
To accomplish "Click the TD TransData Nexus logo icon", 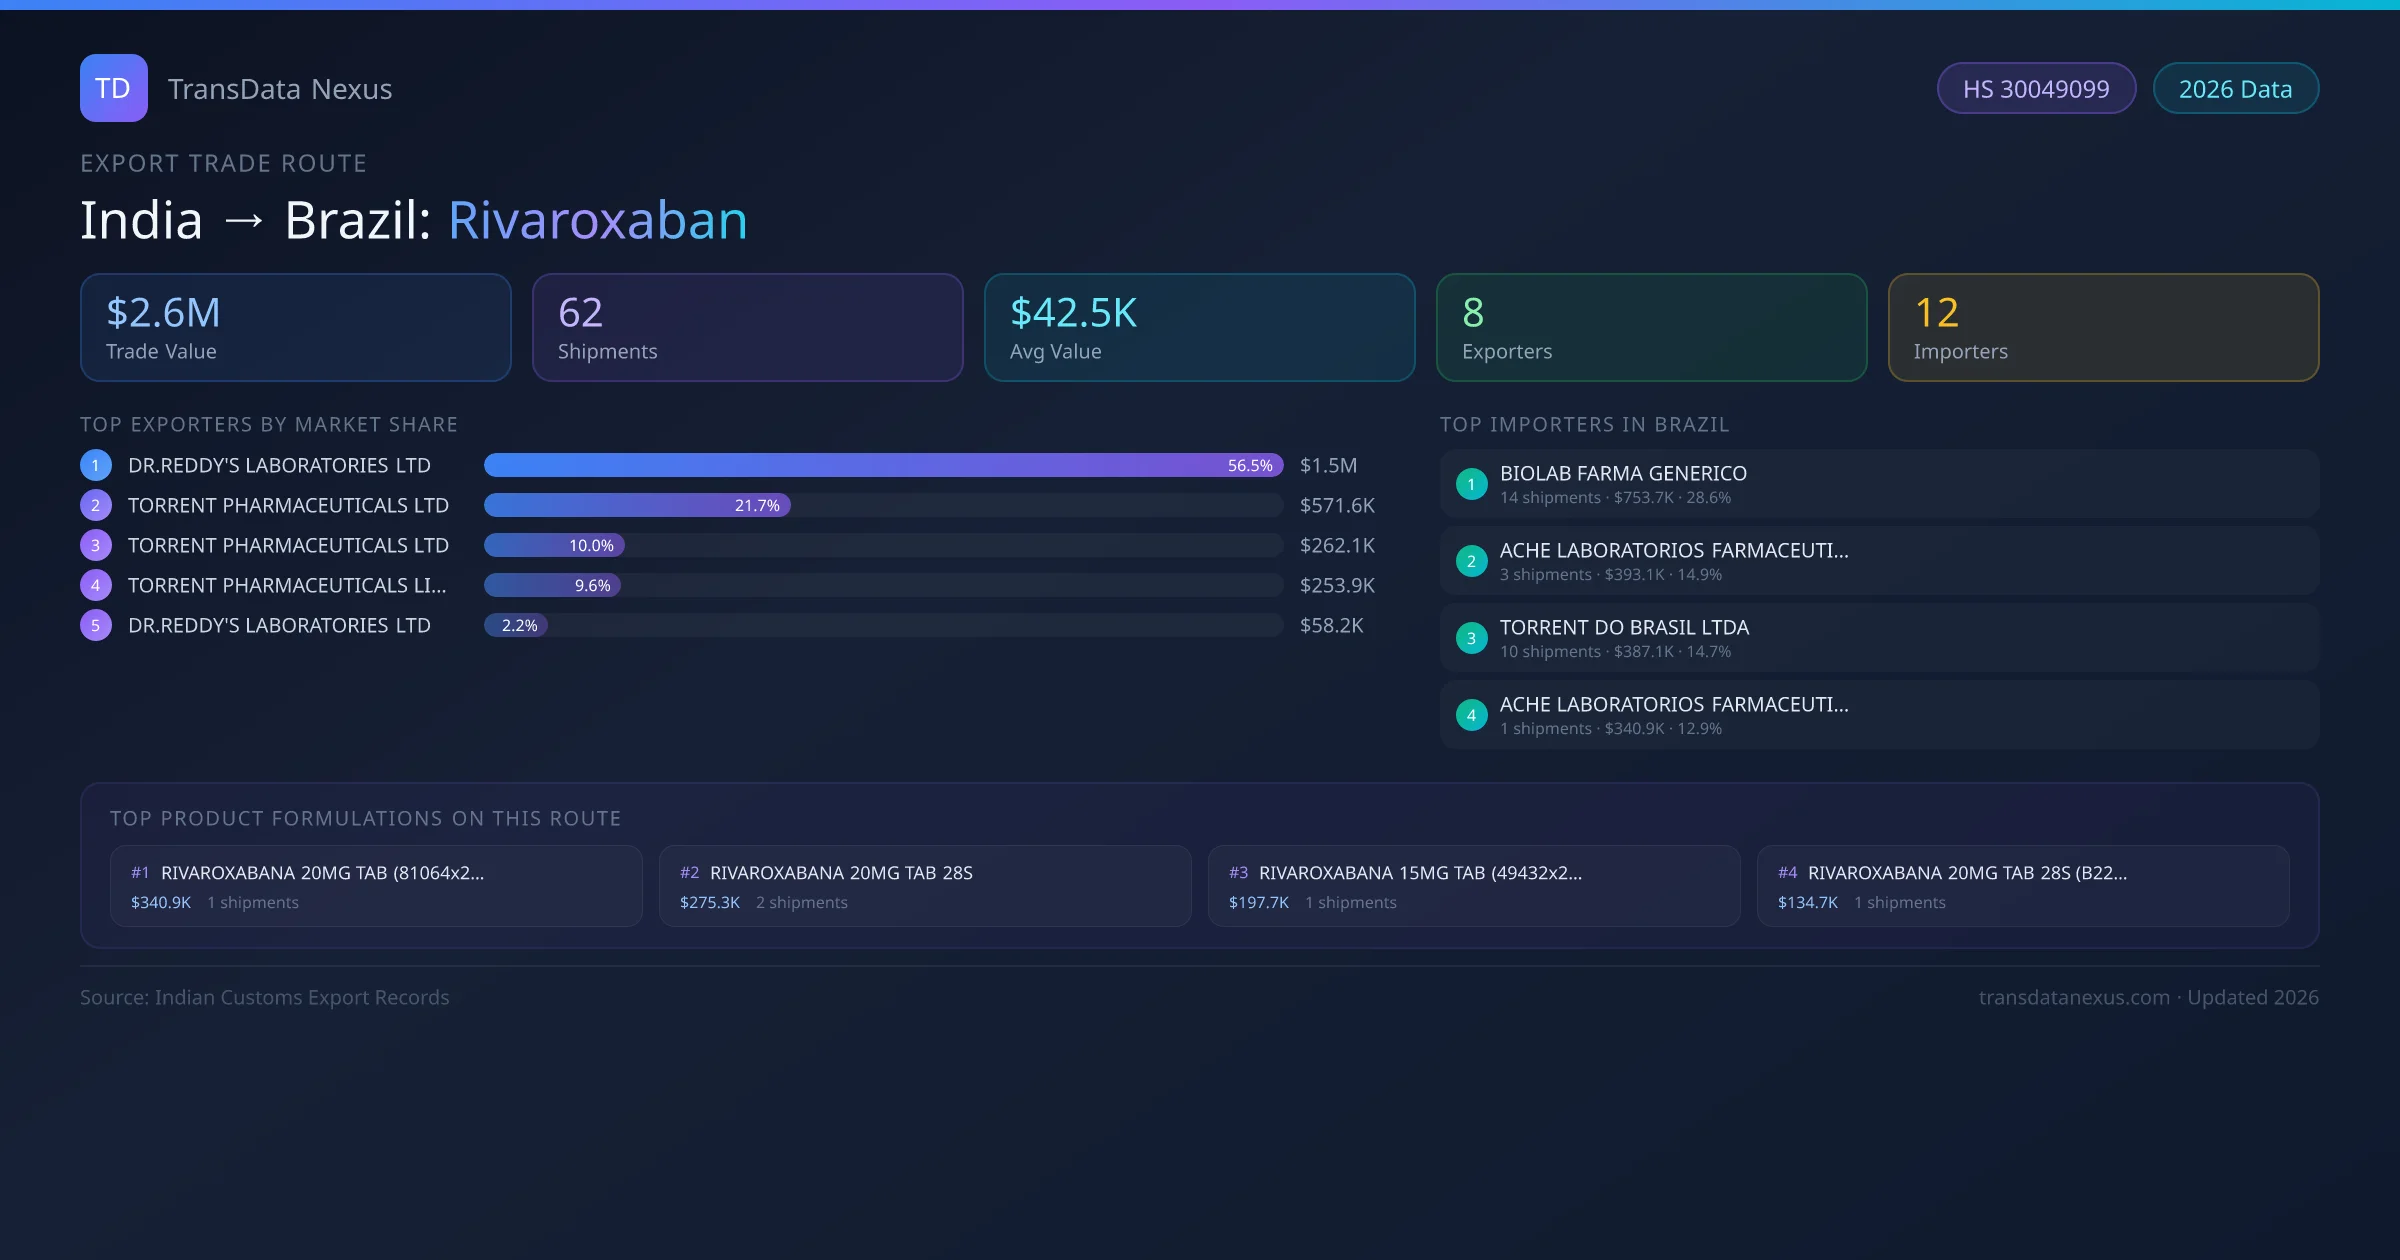I will 113,88.
